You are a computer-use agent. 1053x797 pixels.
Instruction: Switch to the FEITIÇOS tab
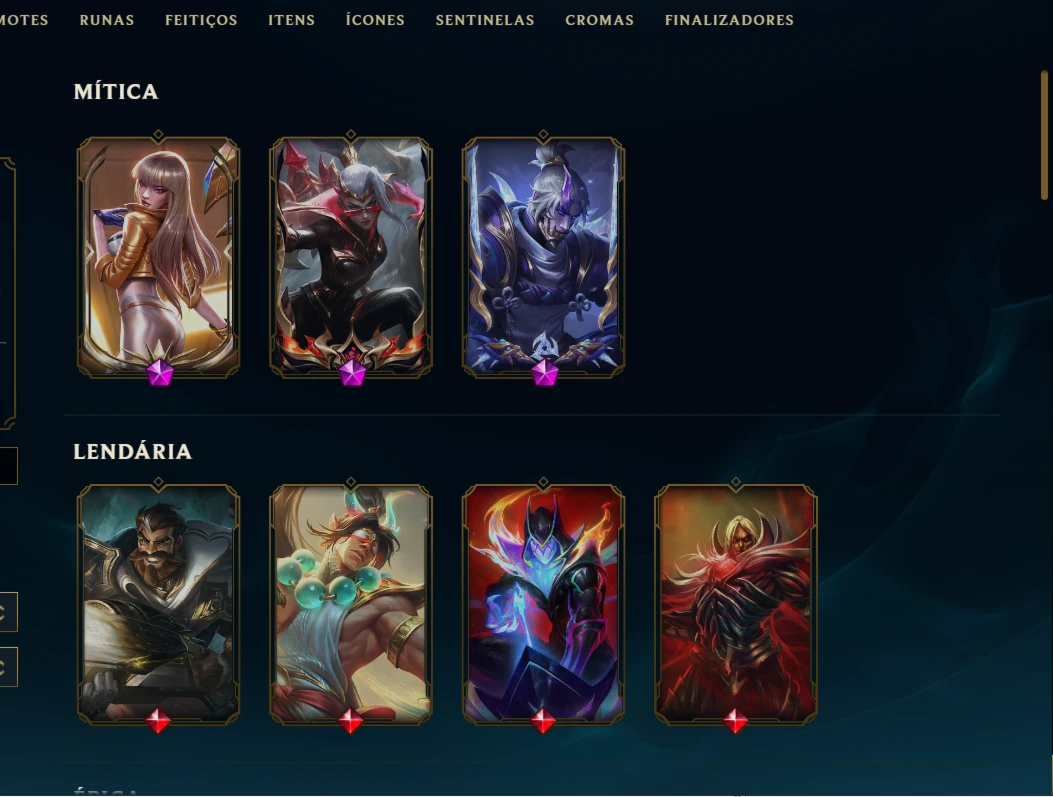201,21
